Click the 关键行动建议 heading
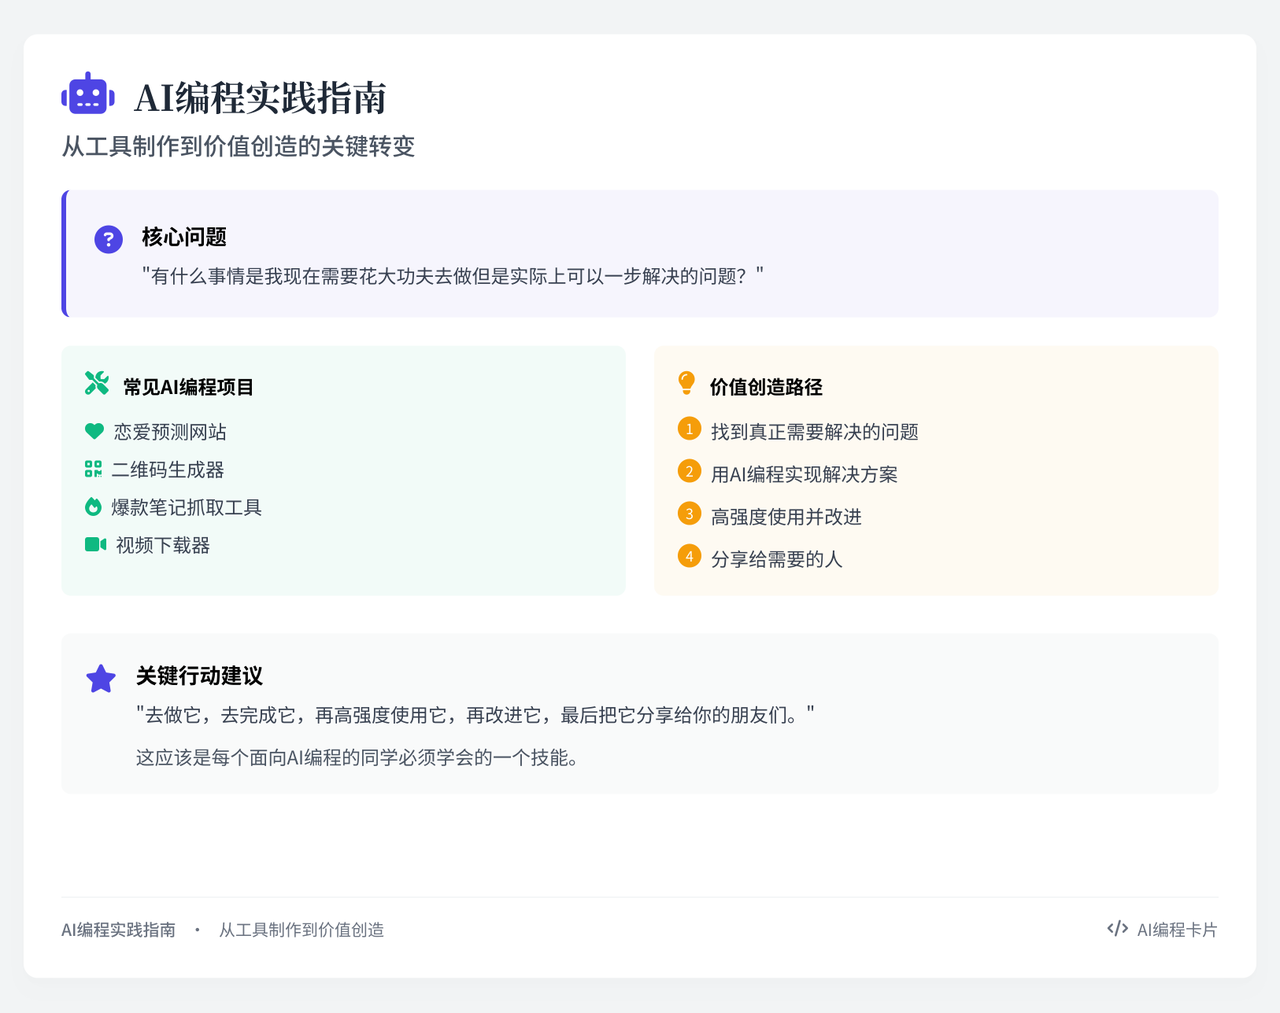Viewport: 1280px width, 1013px height. tap(199, 676)
